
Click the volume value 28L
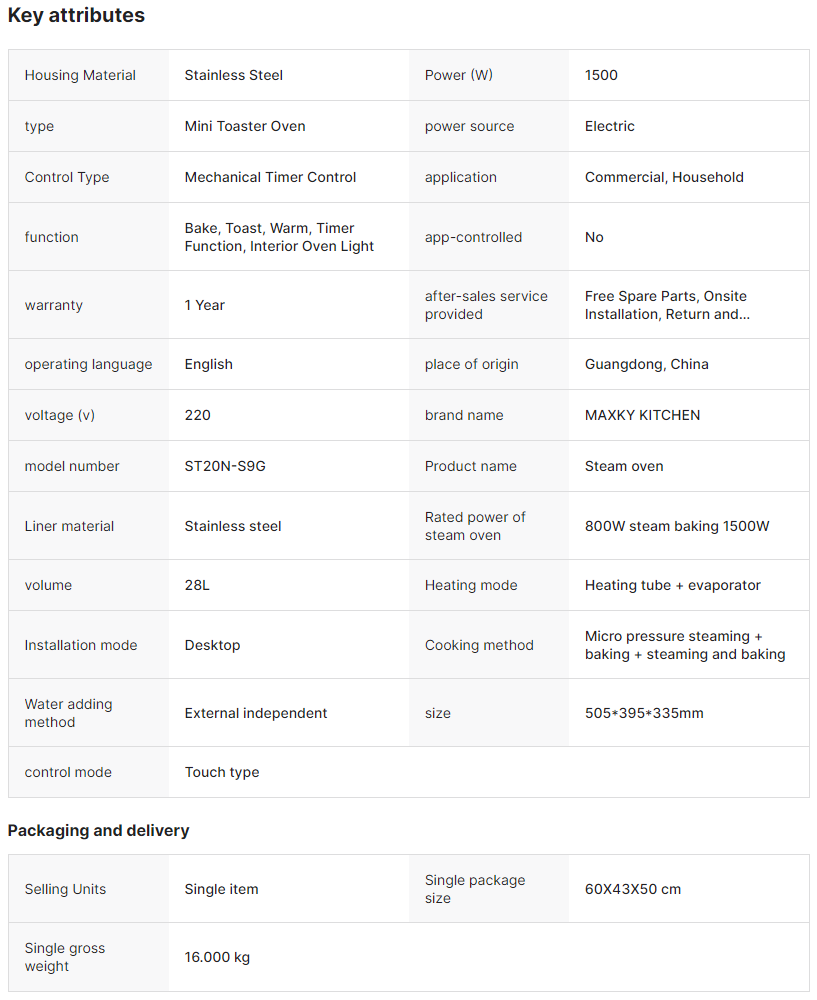point(197,585)
